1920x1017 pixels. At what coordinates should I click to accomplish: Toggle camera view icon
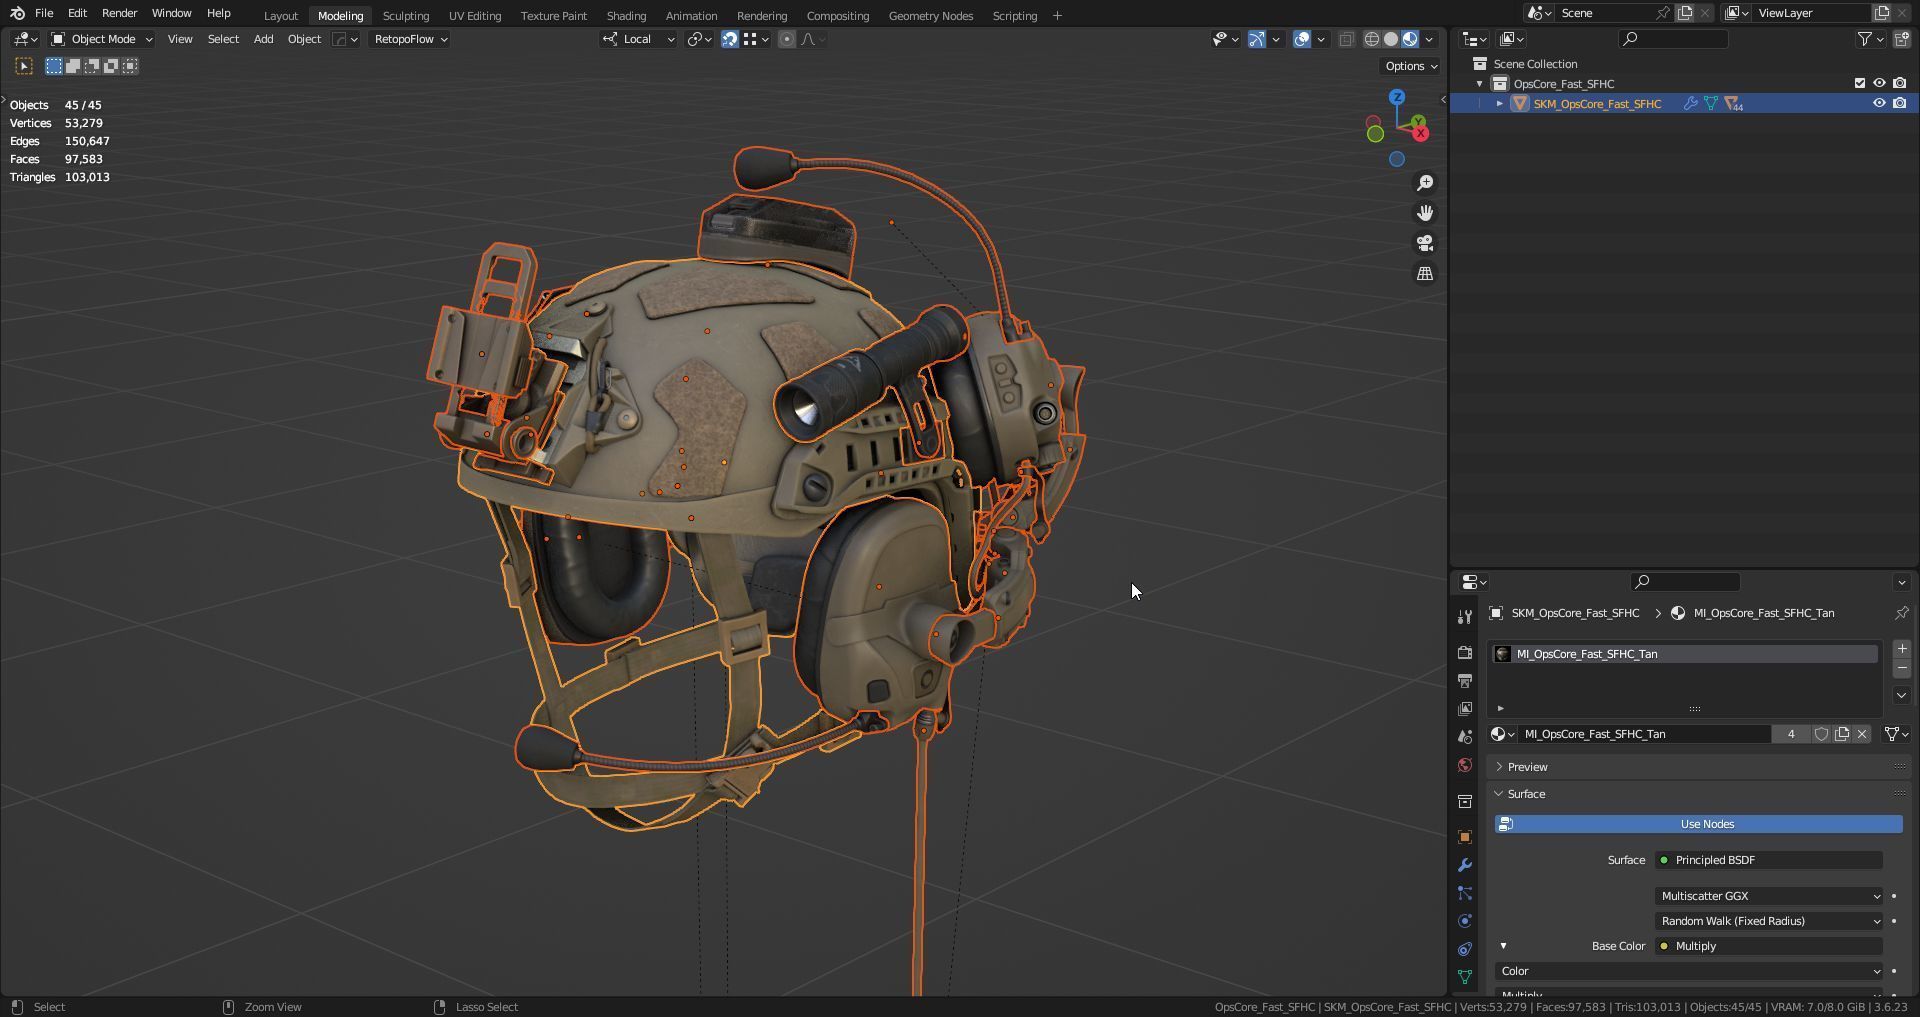1425,243
